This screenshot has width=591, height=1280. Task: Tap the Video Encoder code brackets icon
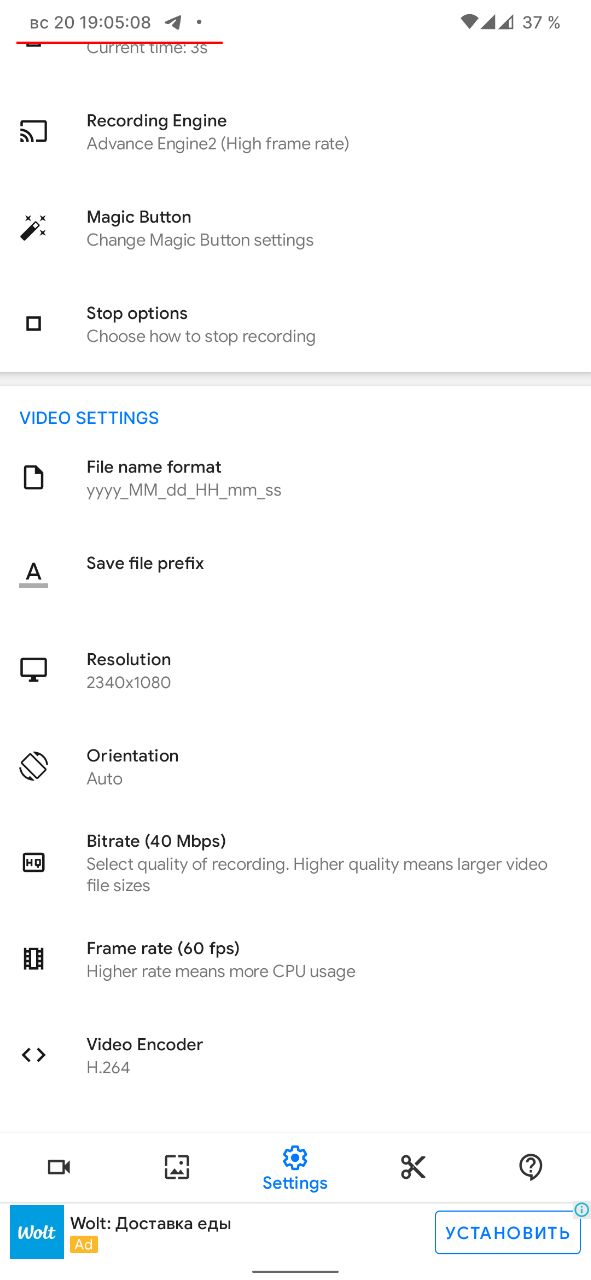click(x=33, y=1055)
